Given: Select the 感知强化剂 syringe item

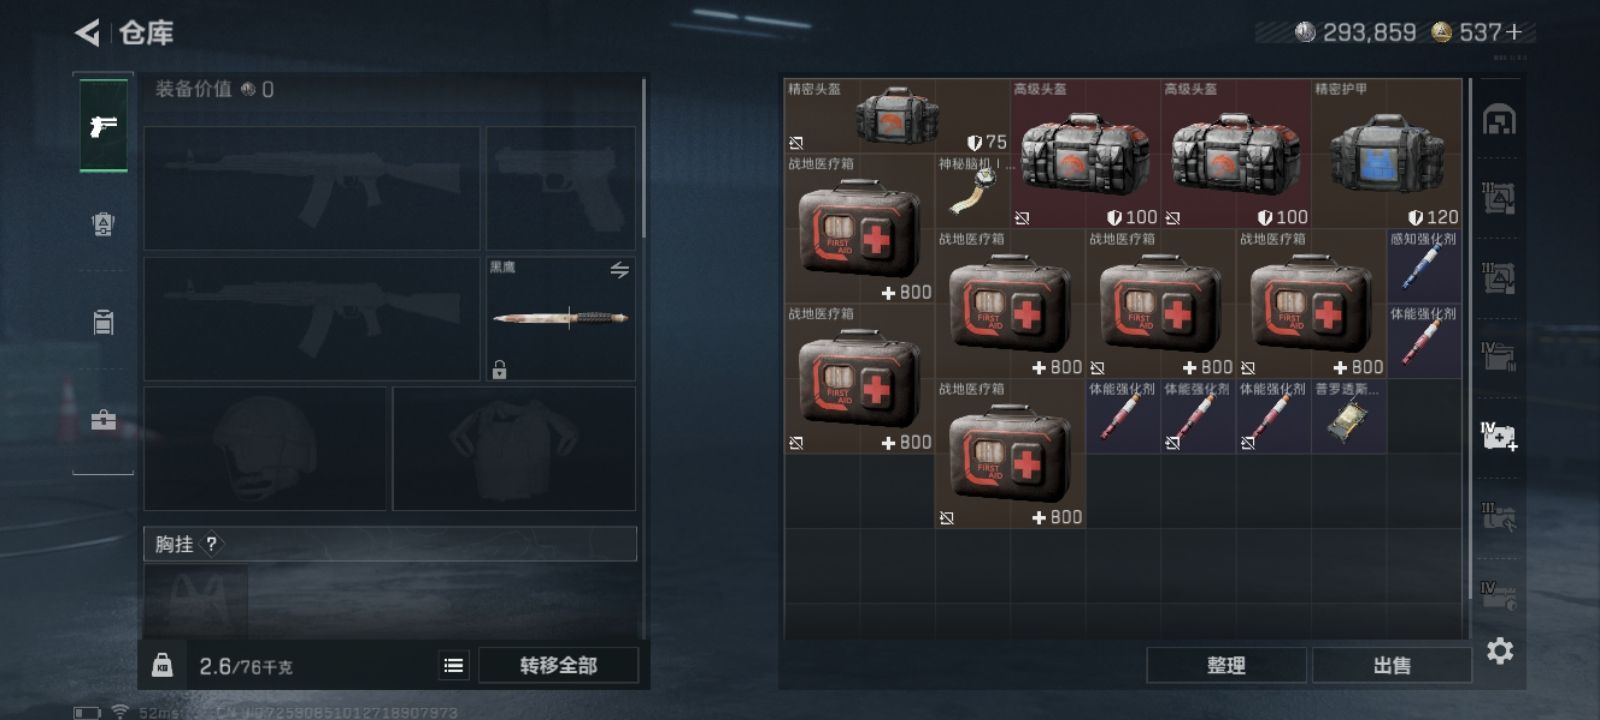Looking at the screenshot, I should click(x=1423, y=266).
